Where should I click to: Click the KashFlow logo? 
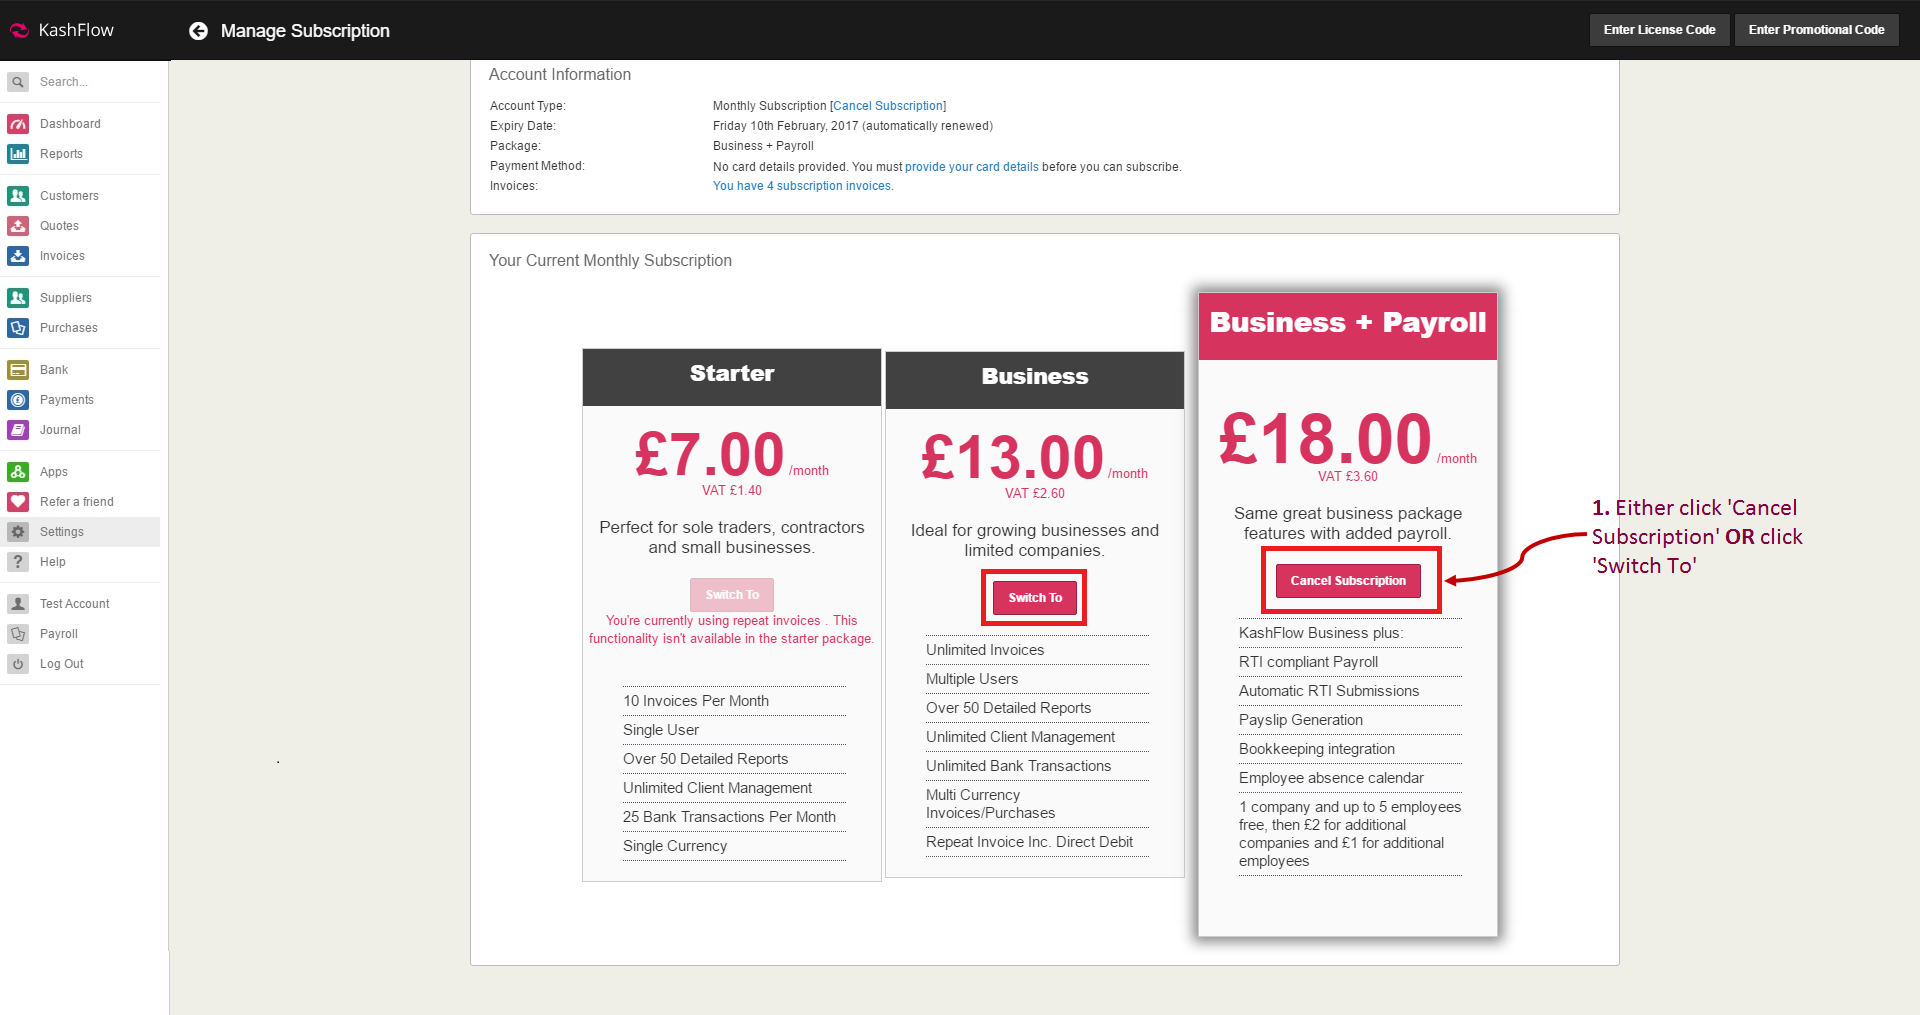pyautogui.click(x=62, y=30)
